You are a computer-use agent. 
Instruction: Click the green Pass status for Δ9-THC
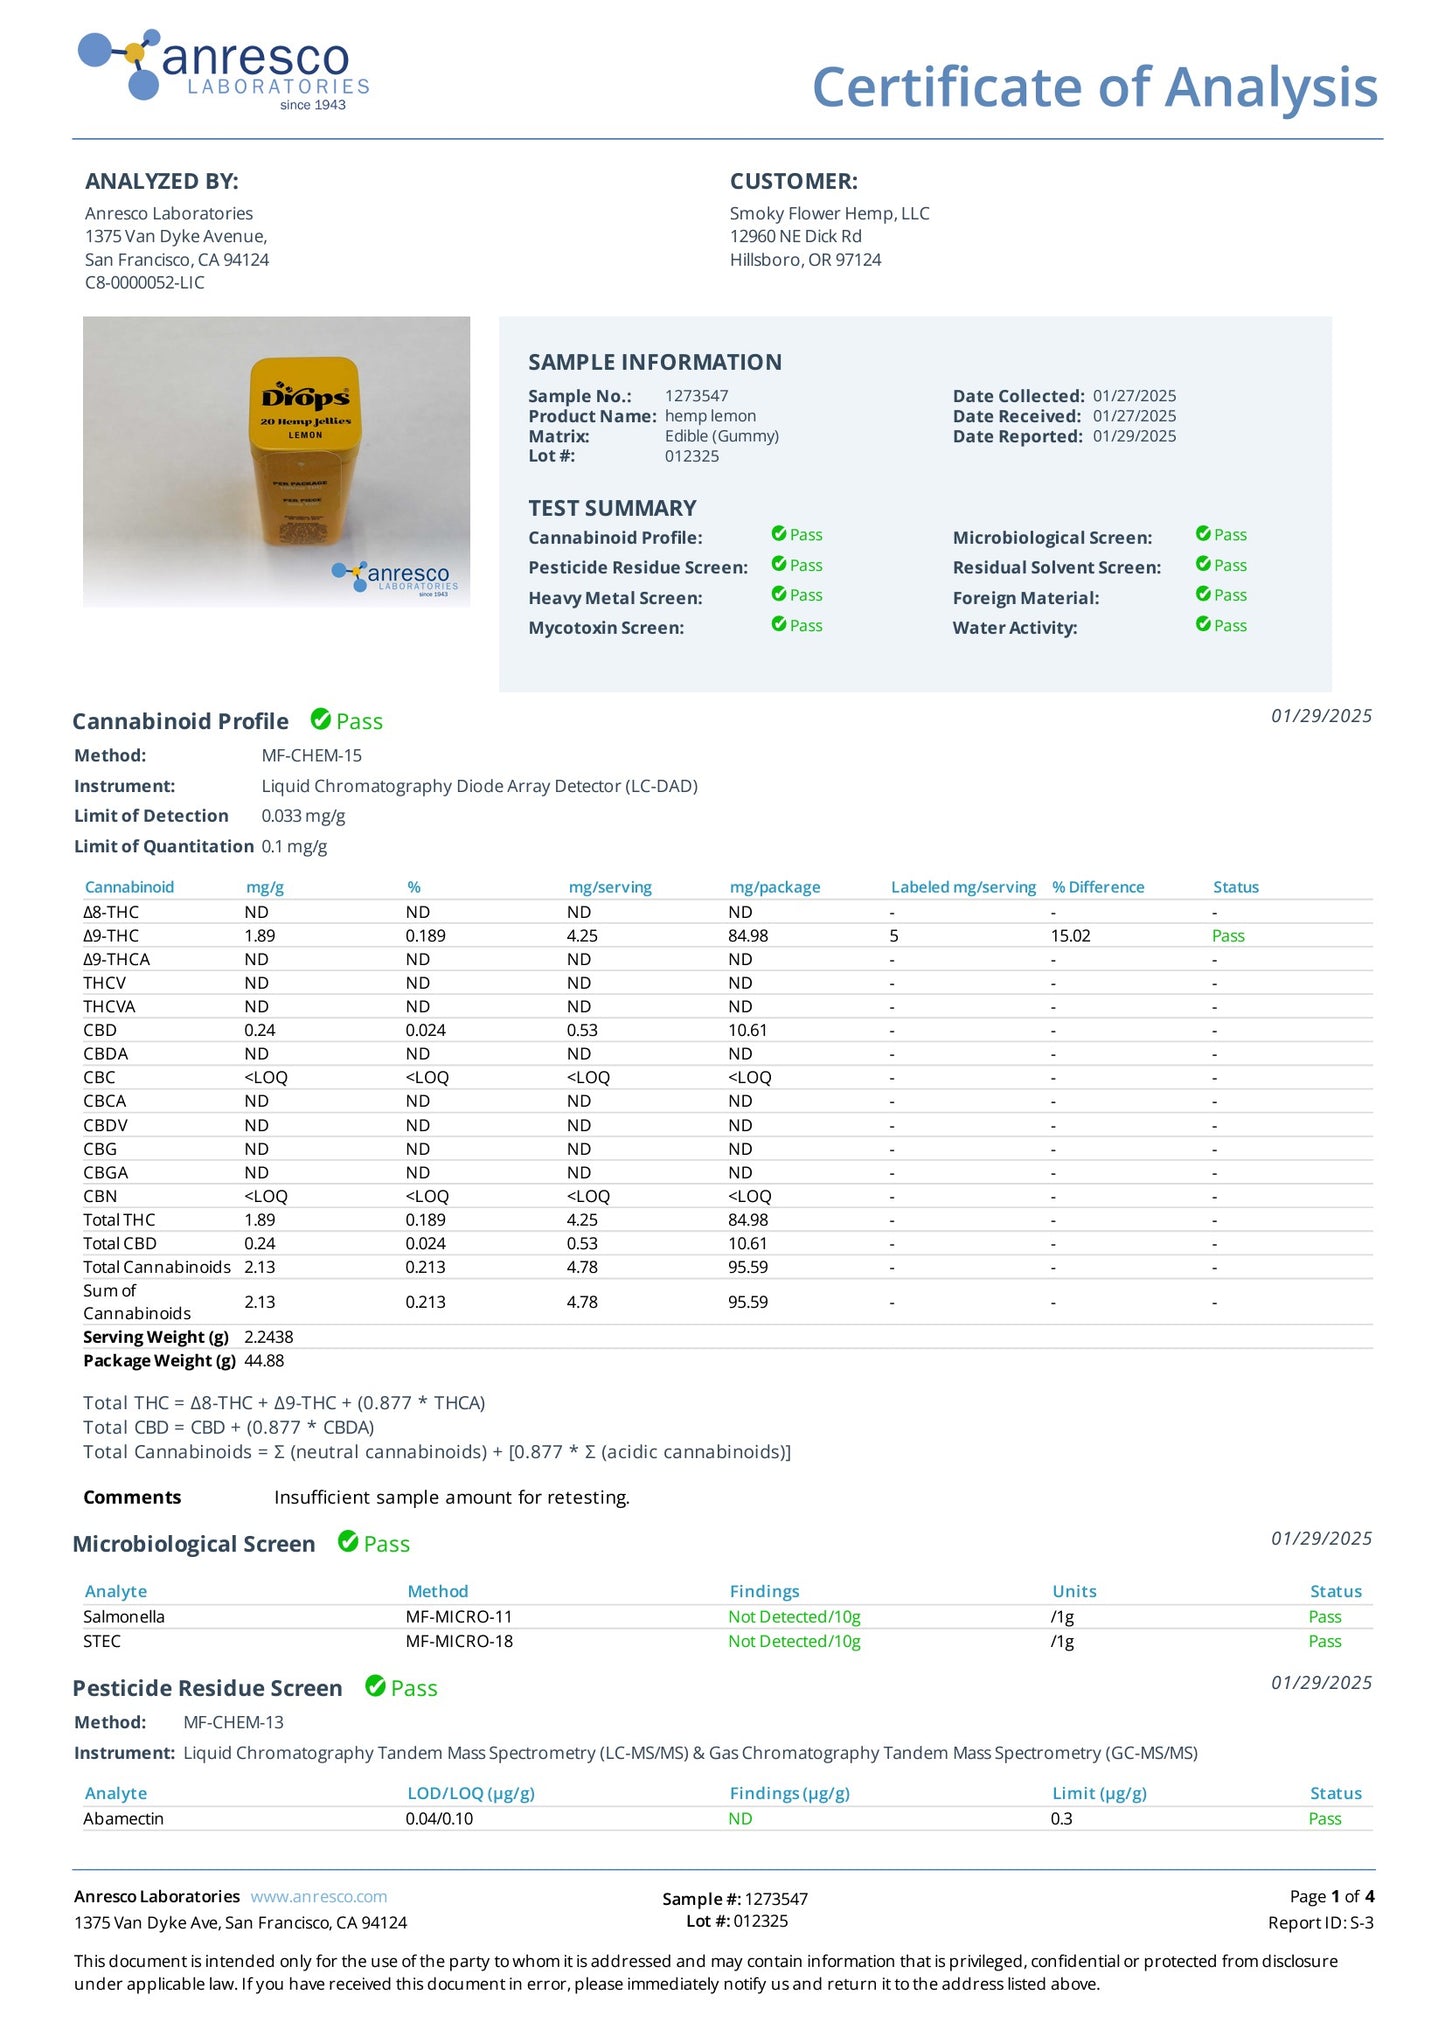pos(1228,936)
